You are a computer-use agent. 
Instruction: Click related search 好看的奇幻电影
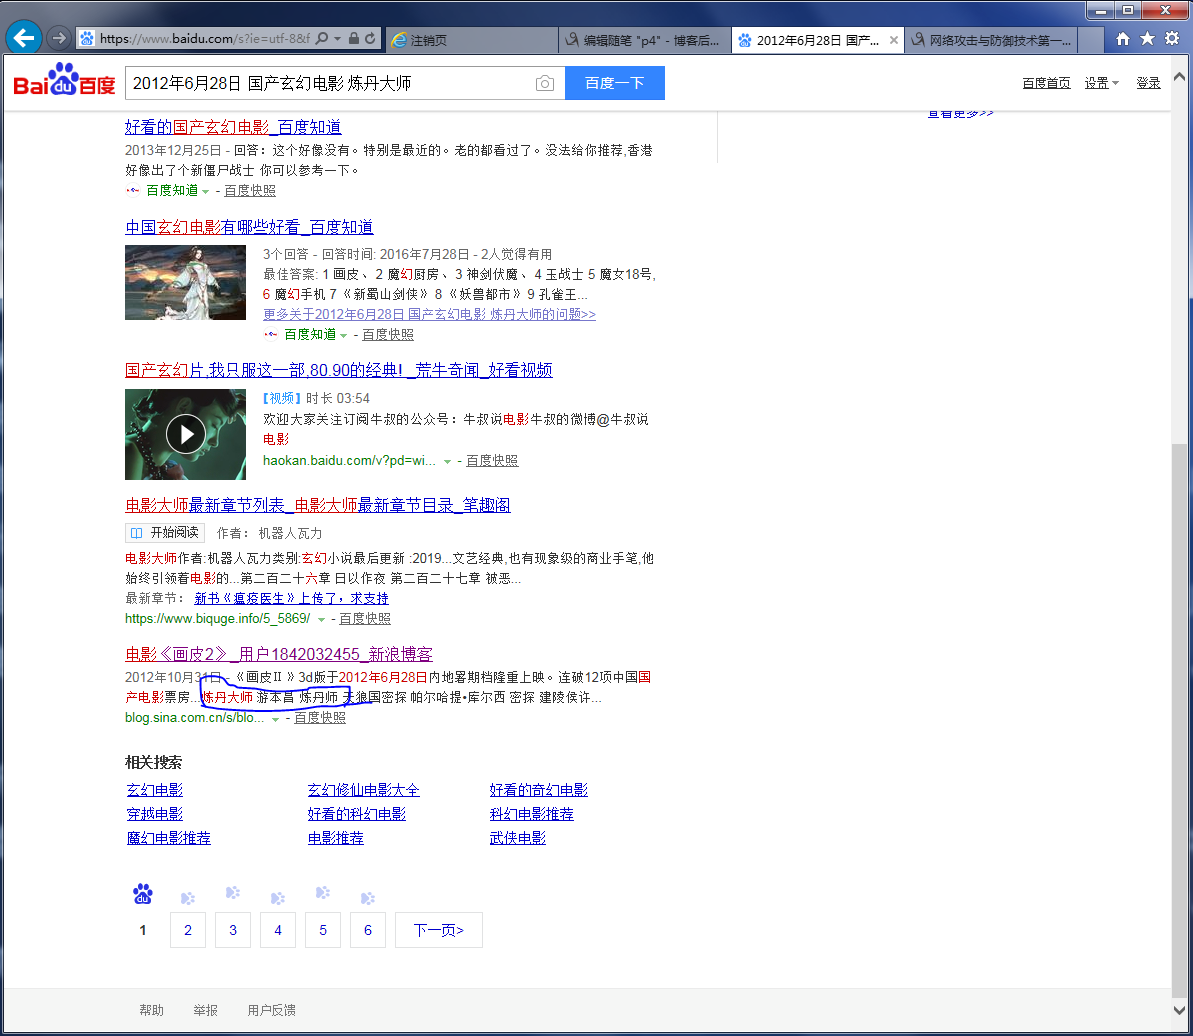coord(538,790)
